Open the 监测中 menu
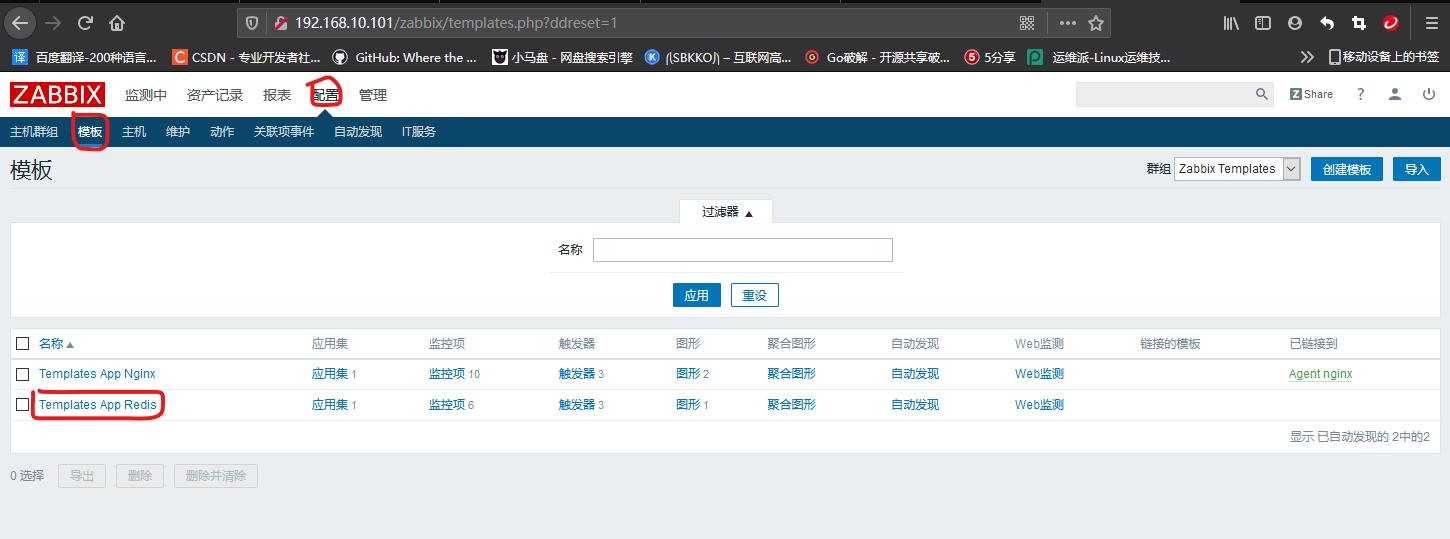Viewport: 1450px width, 539px height. 146,95
